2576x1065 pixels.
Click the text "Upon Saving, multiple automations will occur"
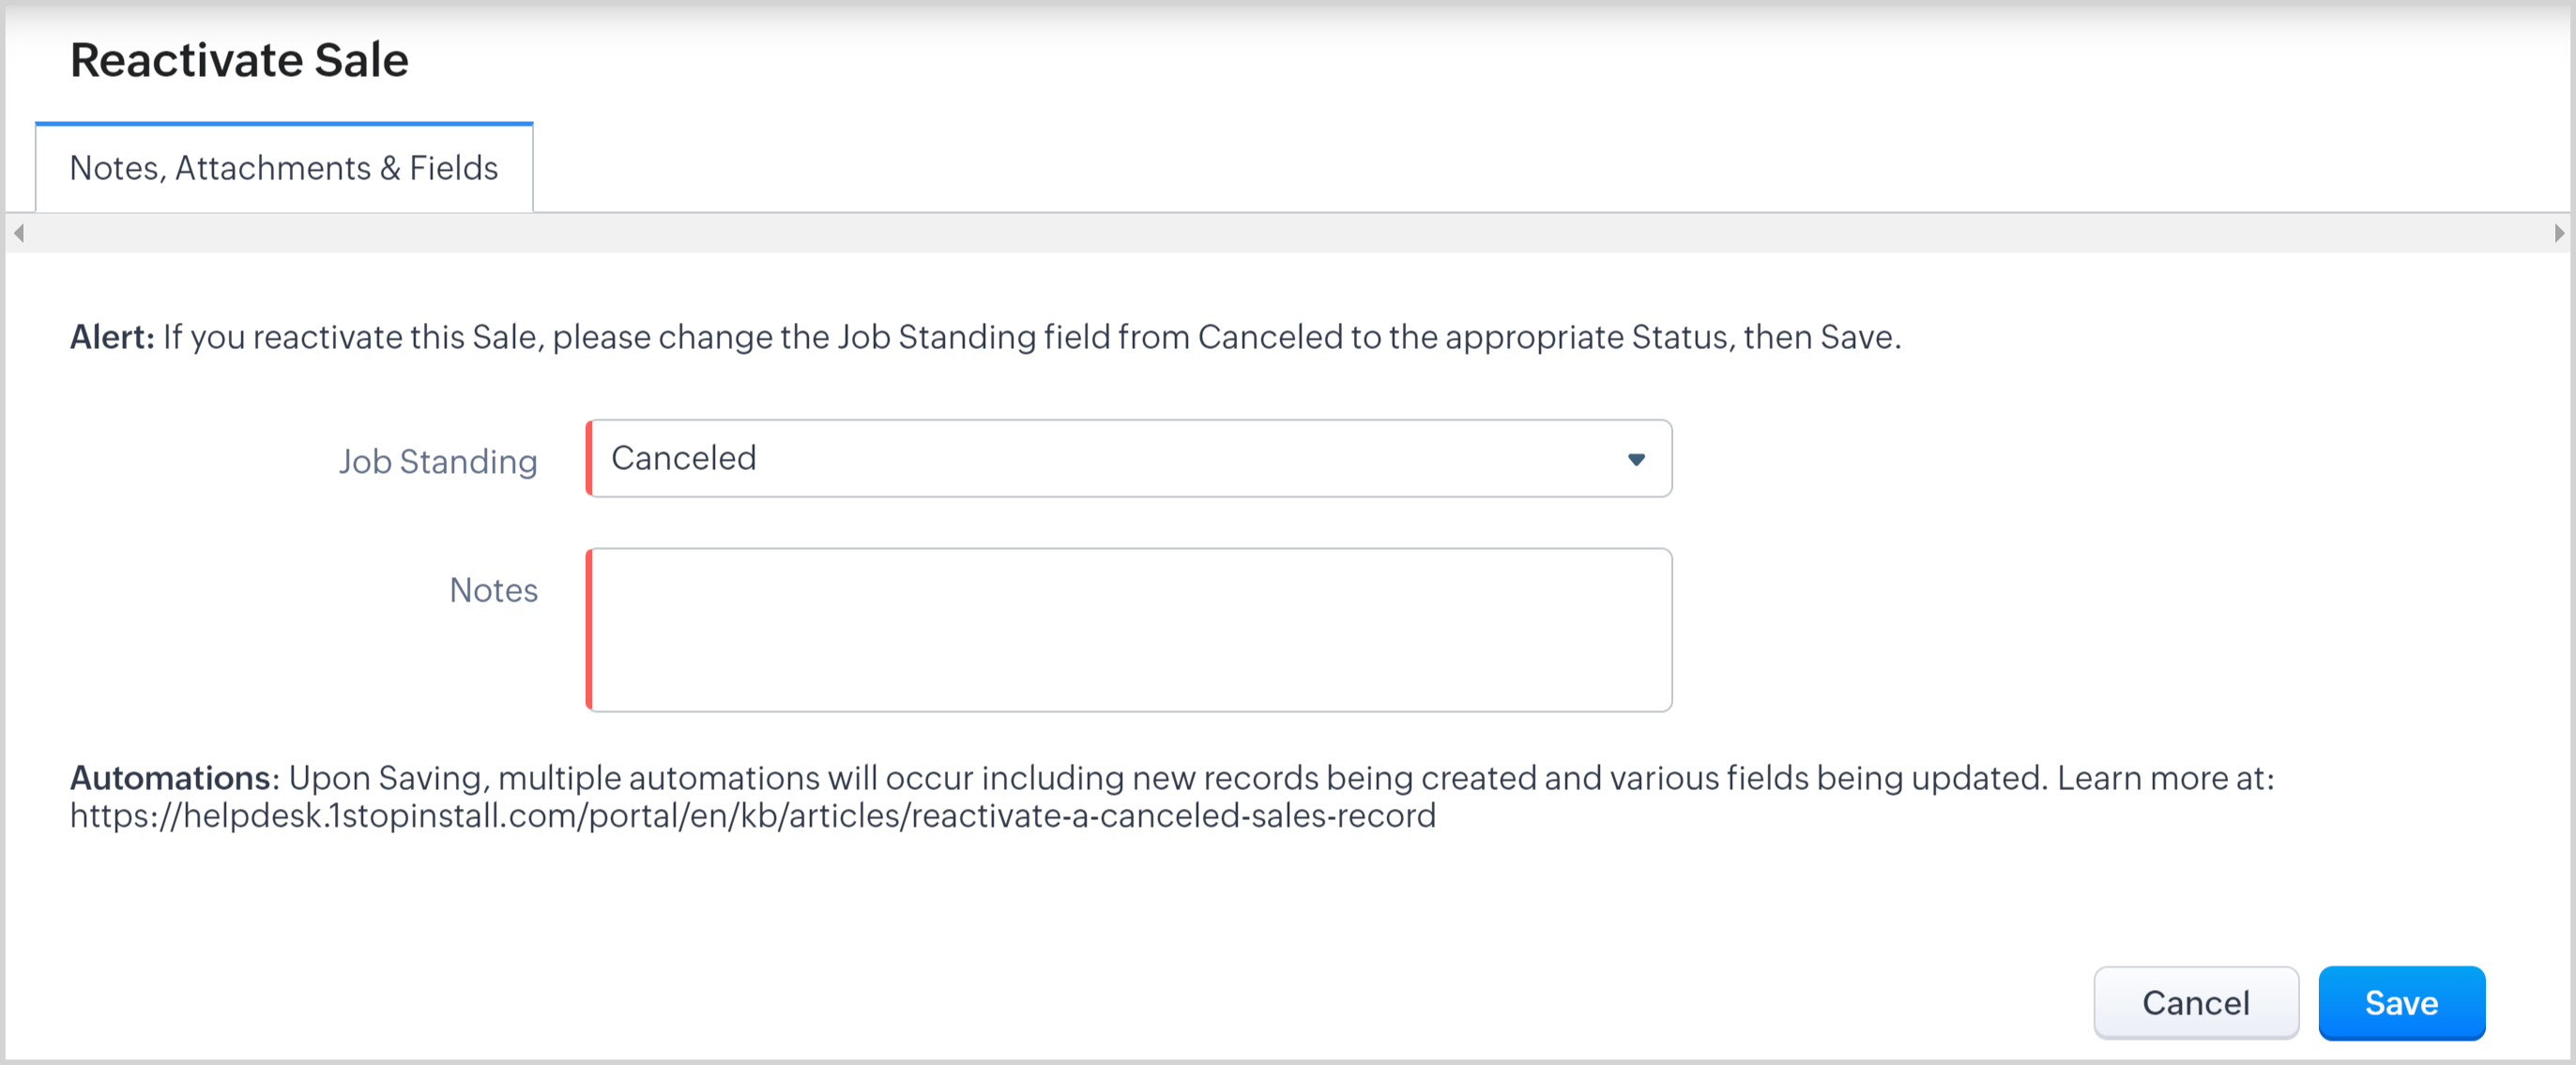(x=582, y=778)
